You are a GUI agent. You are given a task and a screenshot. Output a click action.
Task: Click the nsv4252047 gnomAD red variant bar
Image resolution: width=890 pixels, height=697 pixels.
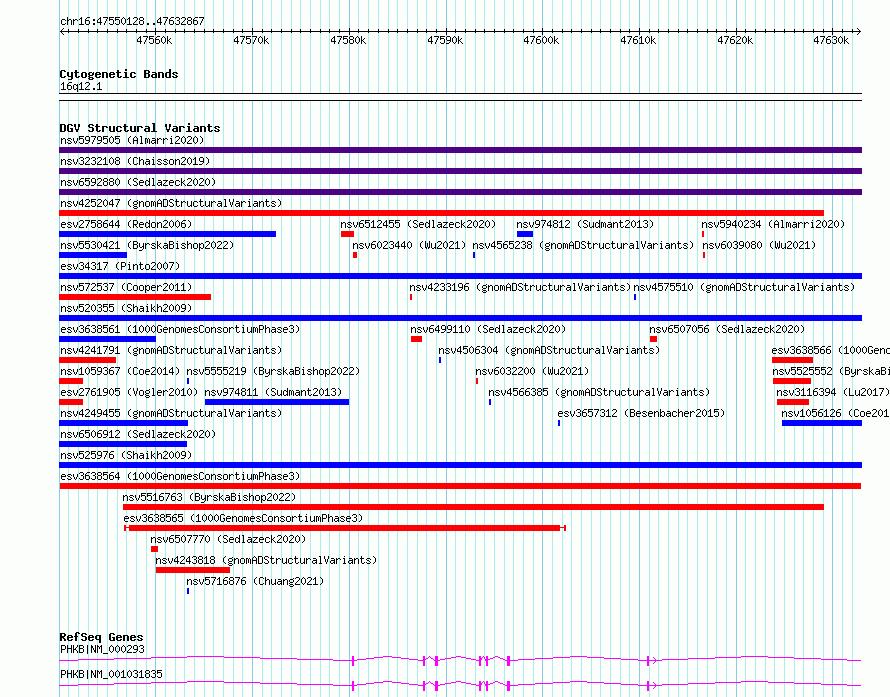(441, 213)
